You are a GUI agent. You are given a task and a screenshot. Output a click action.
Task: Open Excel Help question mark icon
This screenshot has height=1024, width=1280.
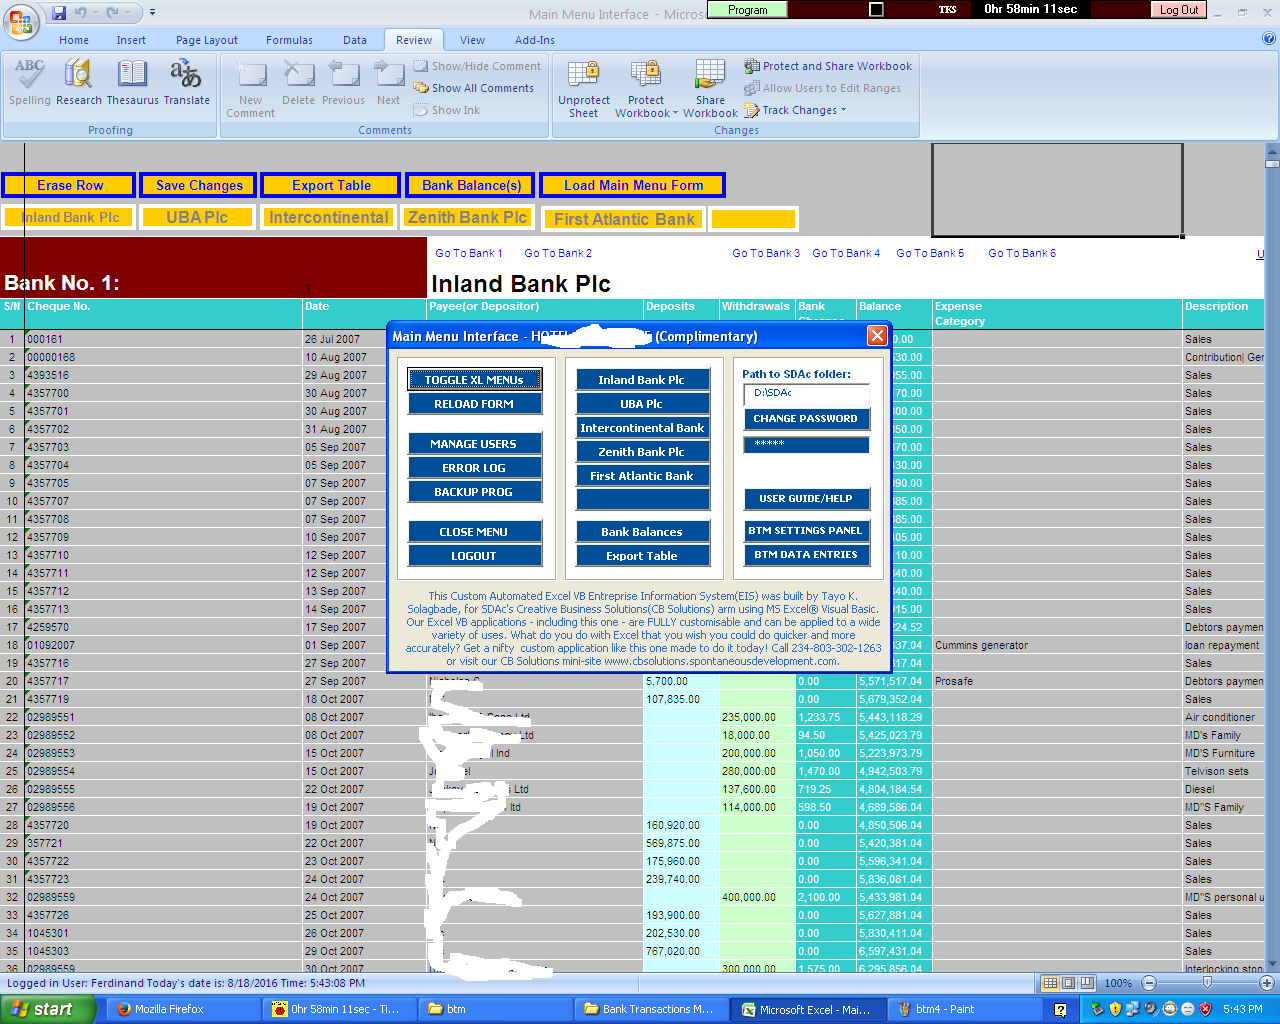pos(1269,39)
